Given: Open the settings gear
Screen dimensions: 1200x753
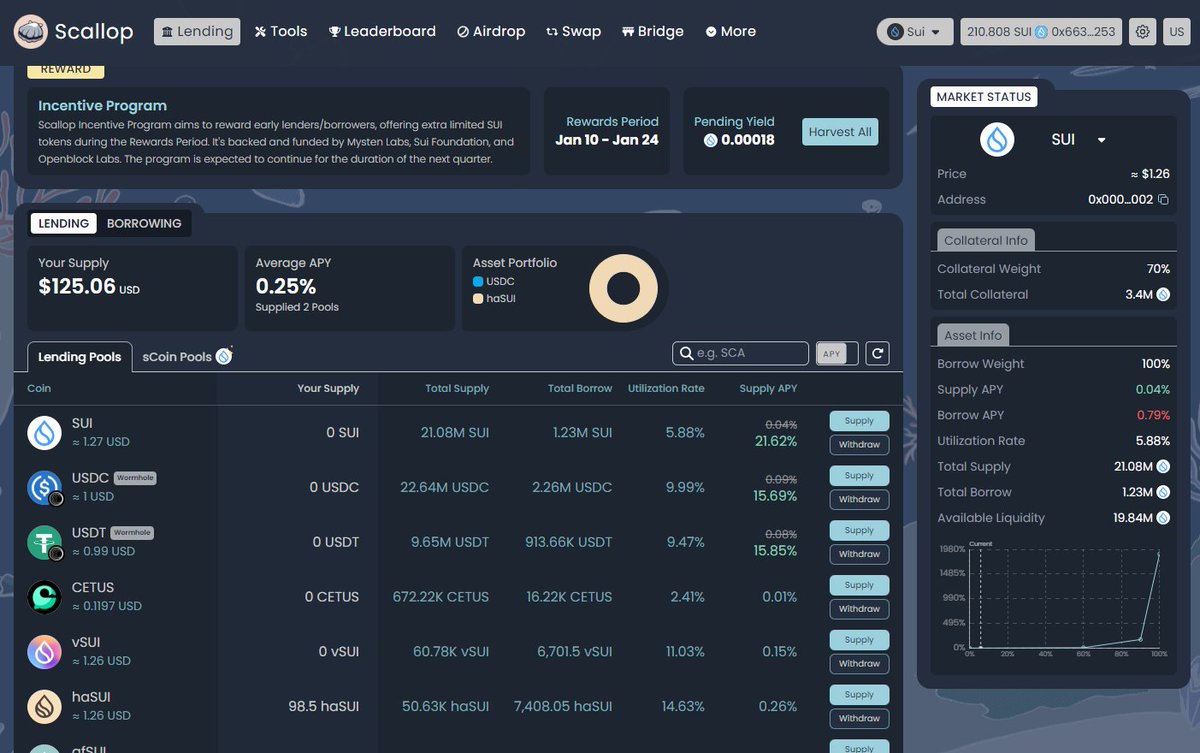Looking at the screenshot, I should (1143, 32).
